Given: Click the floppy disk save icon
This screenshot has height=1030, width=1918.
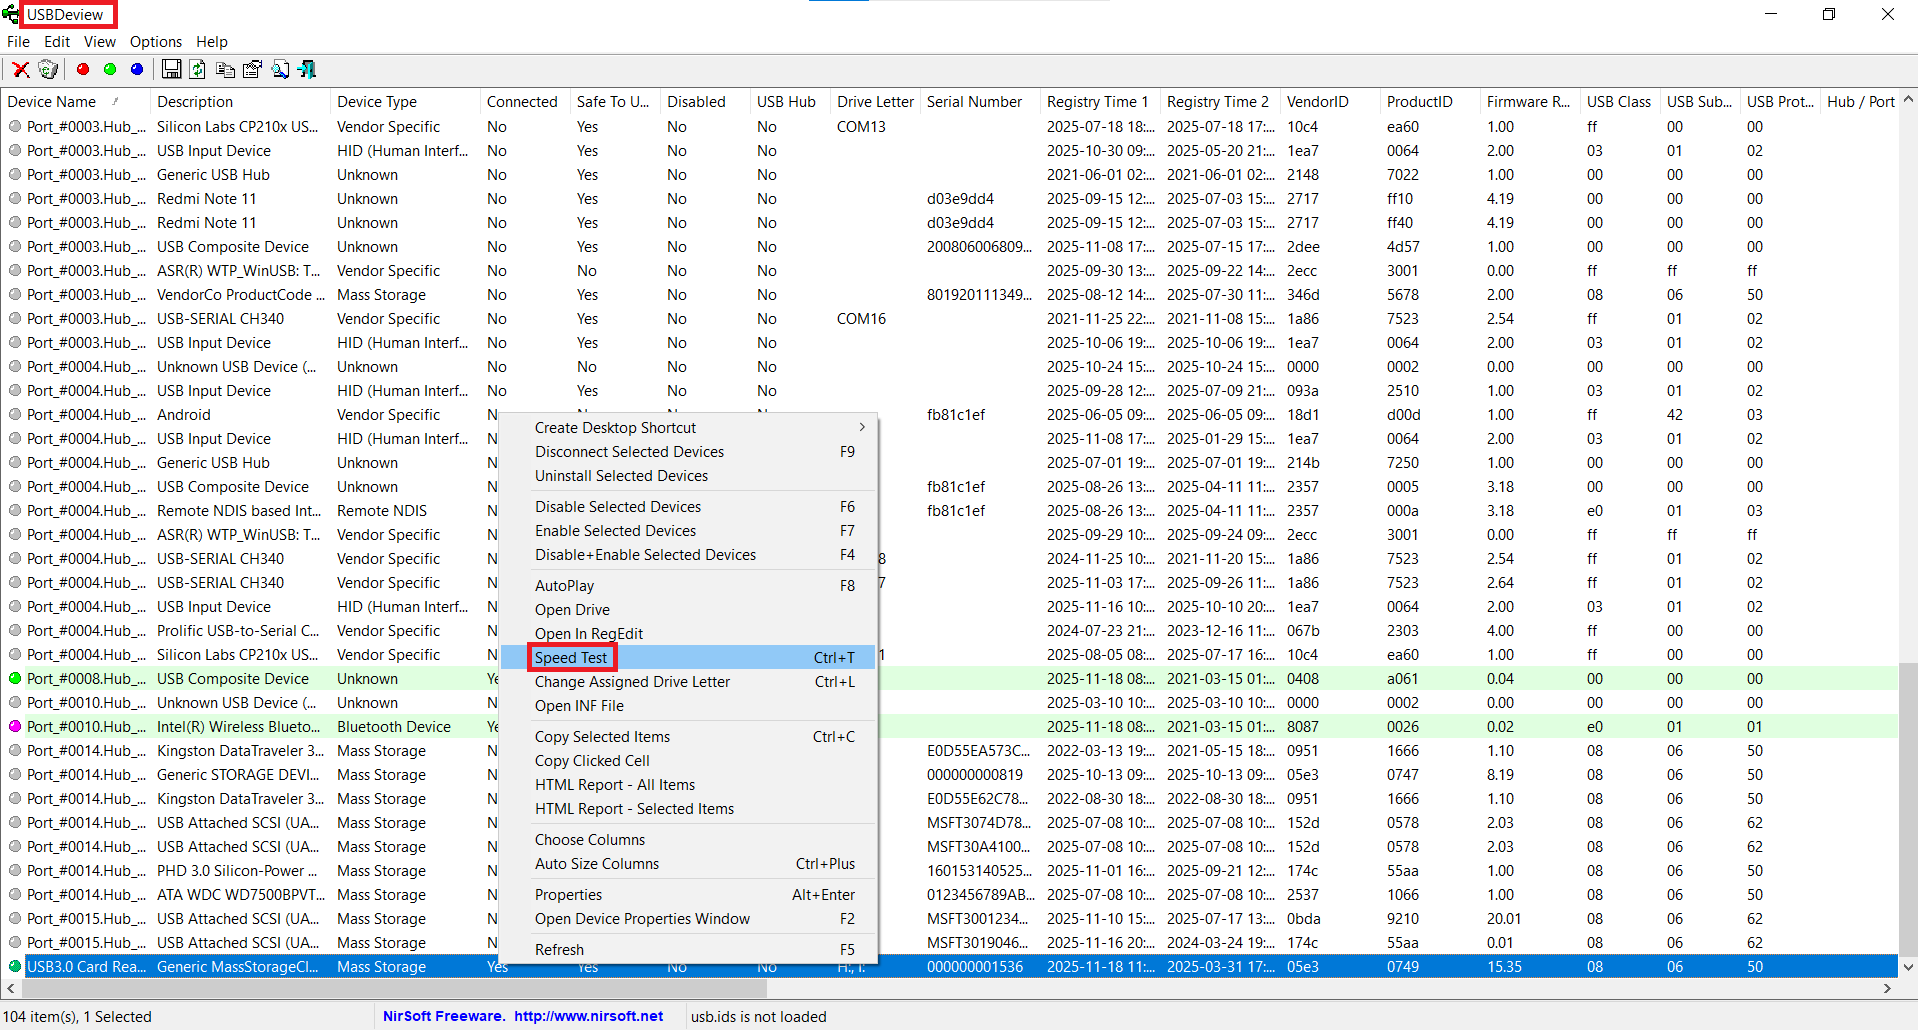Looking at the screenshot, I should tap(171, 69).
